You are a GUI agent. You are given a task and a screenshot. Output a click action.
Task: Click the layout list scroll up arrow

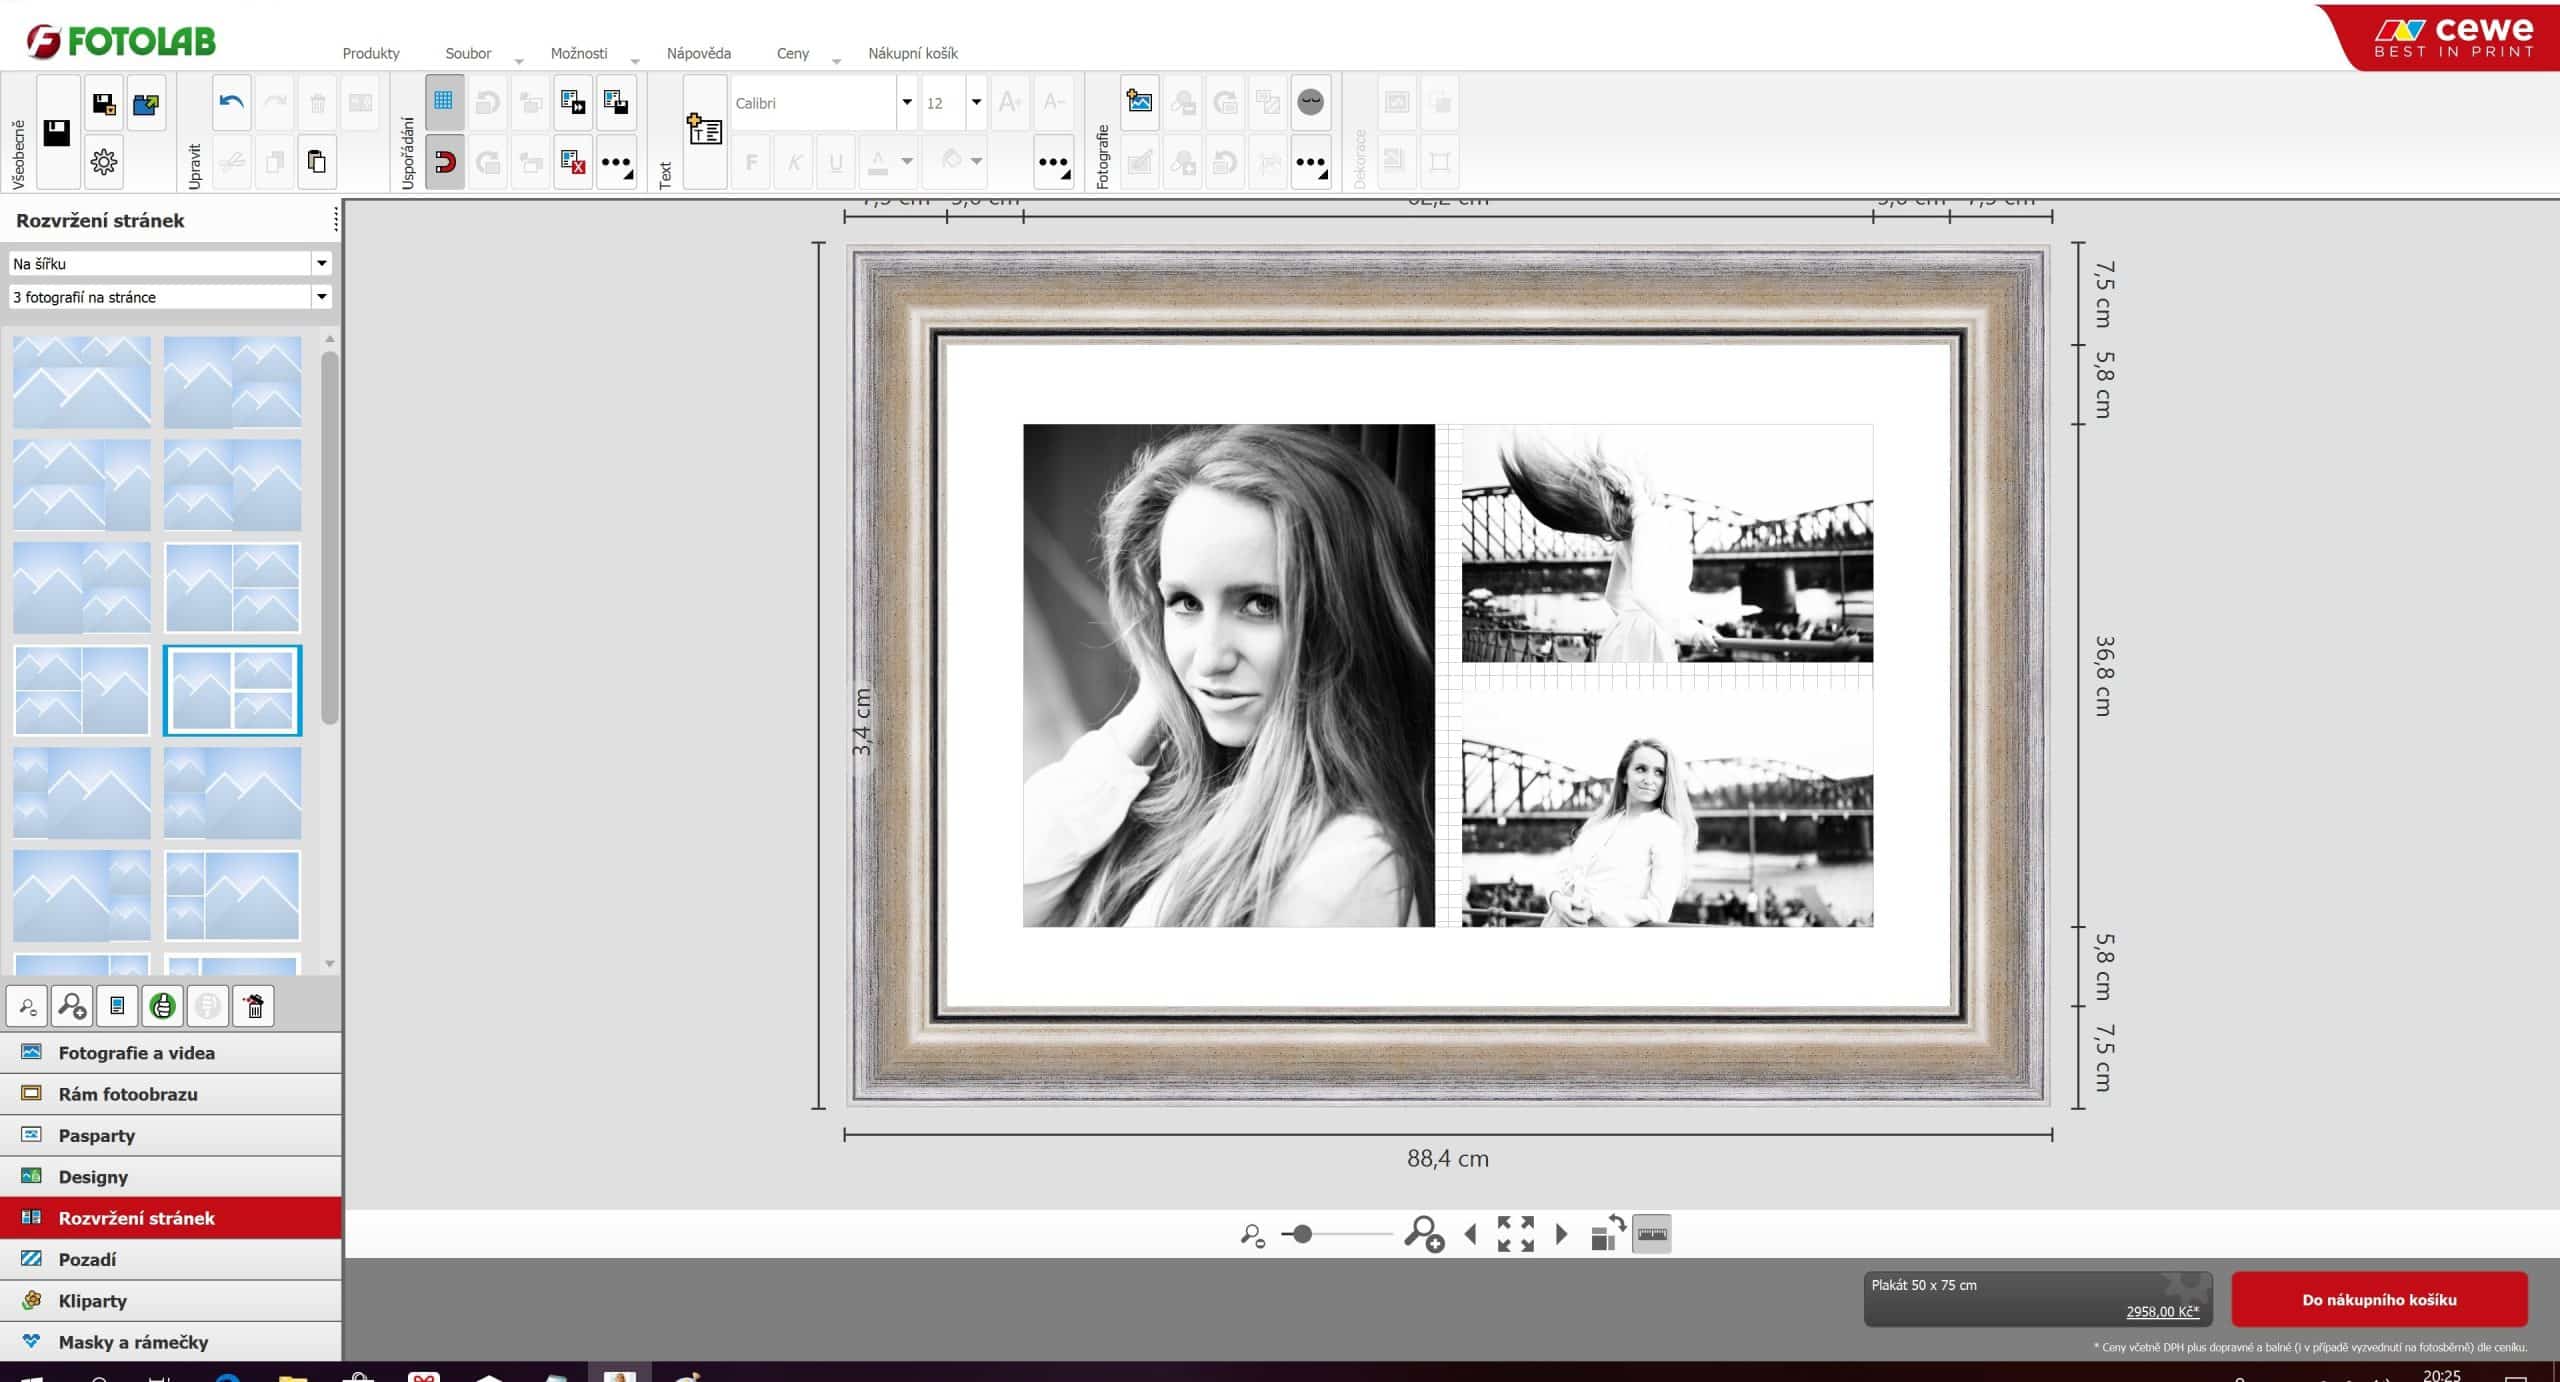330,340
